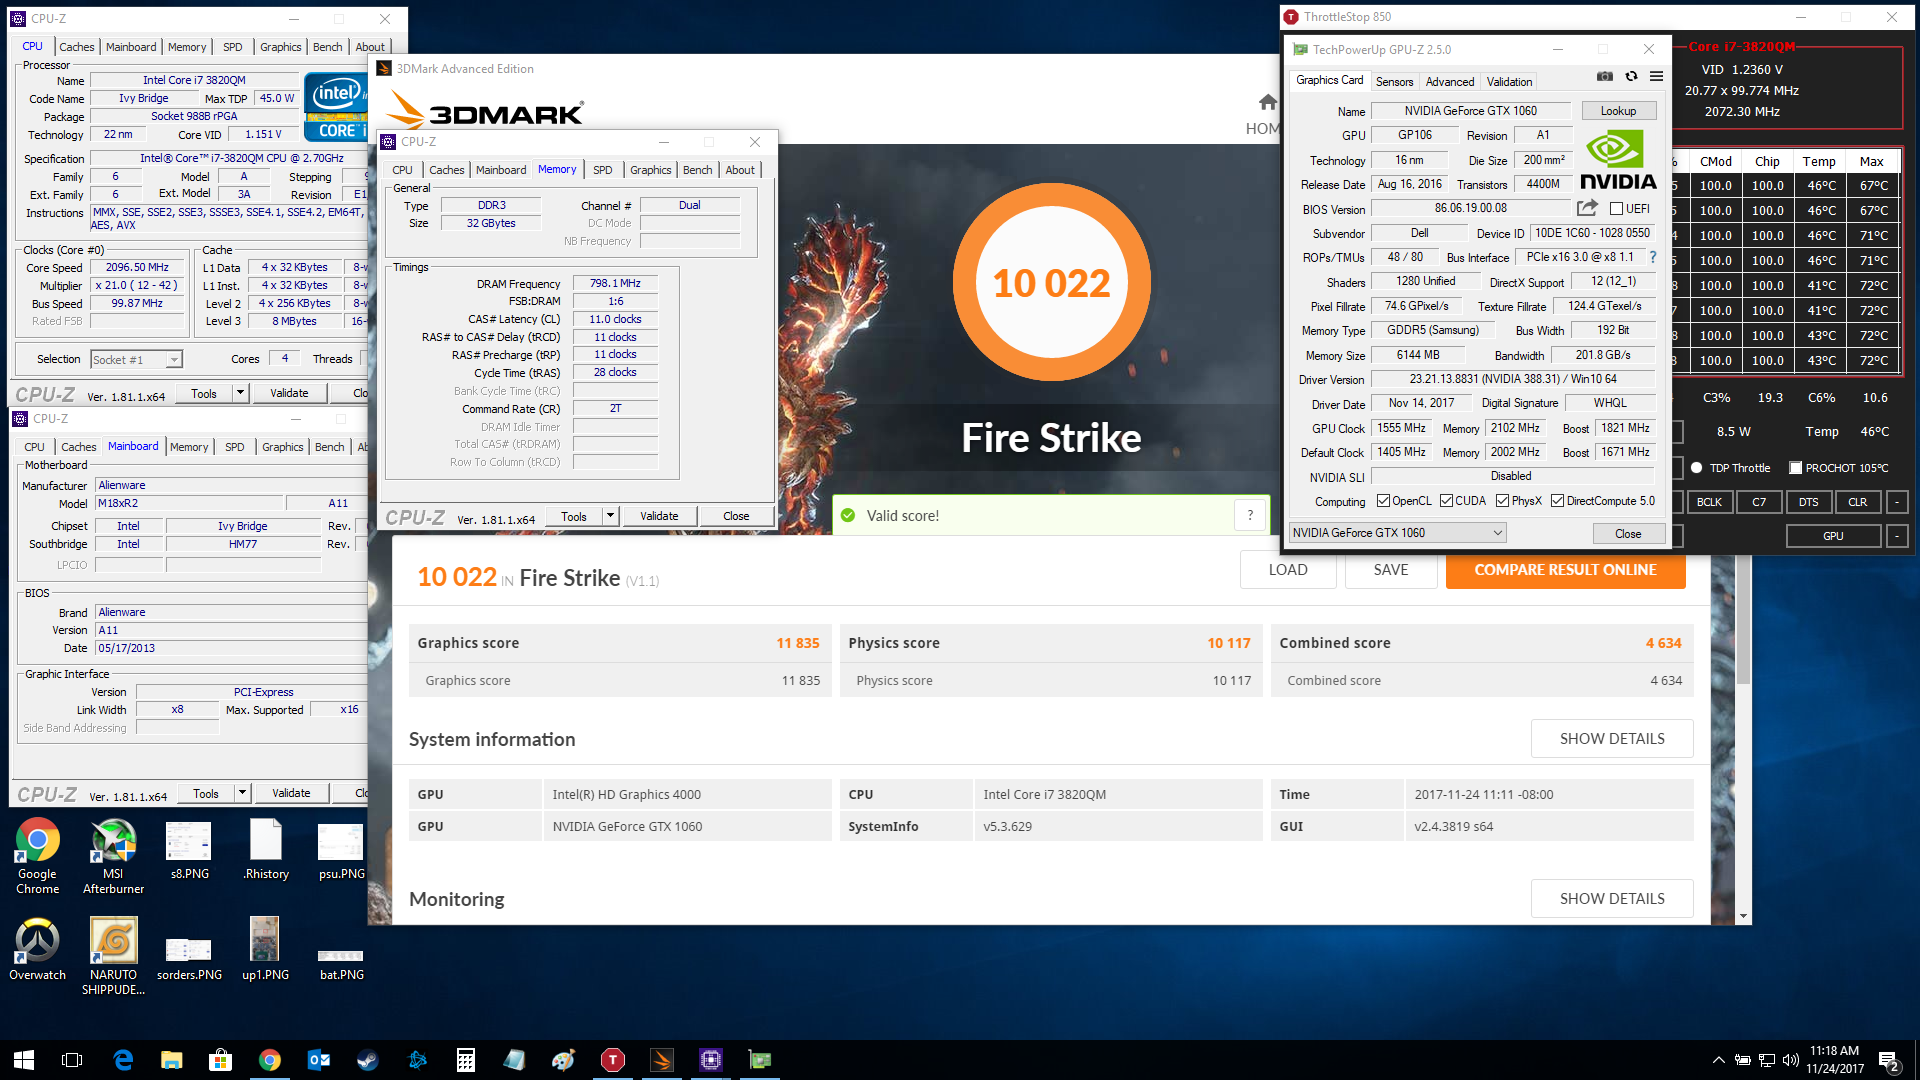
Task: Open GPU-Z hamburger menu icon
Action: coord(1656,77)
